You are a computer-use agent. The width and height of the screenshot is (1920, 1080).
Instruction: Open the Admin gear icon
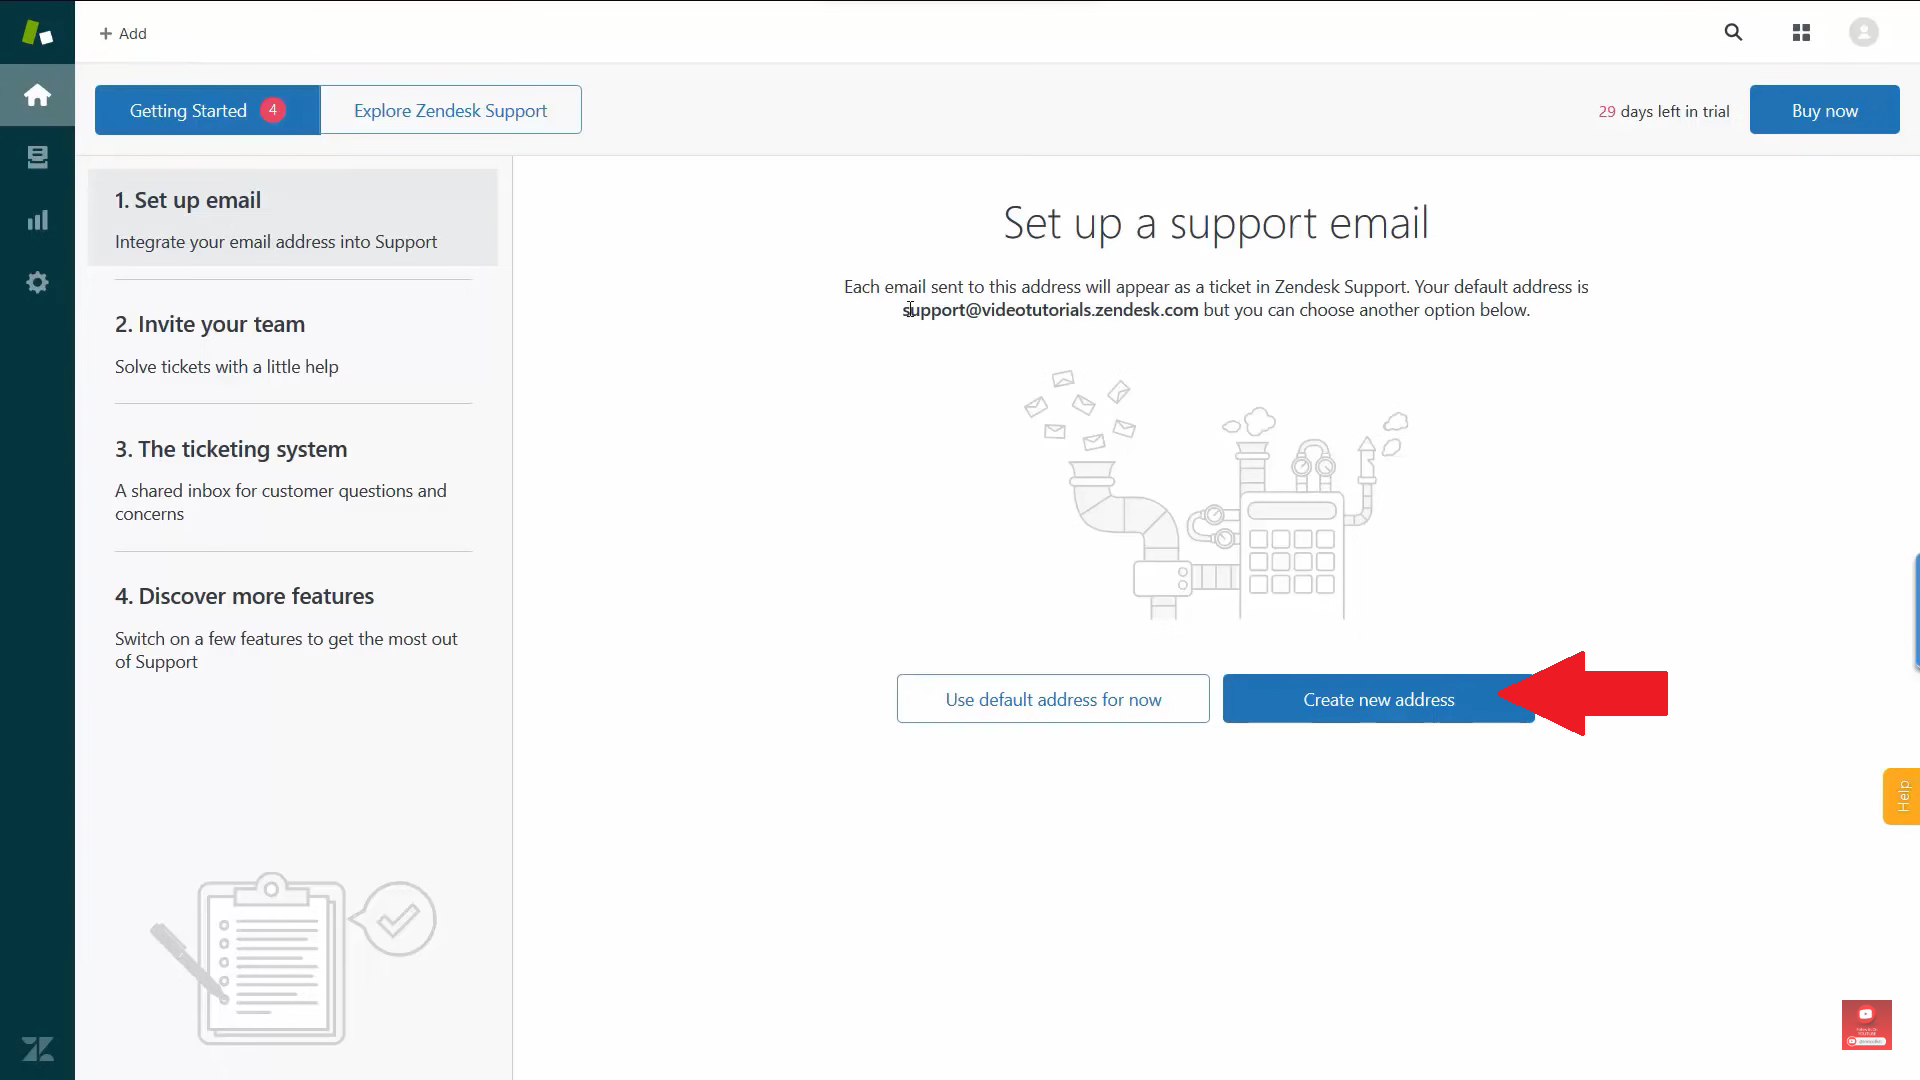point(37,282)
